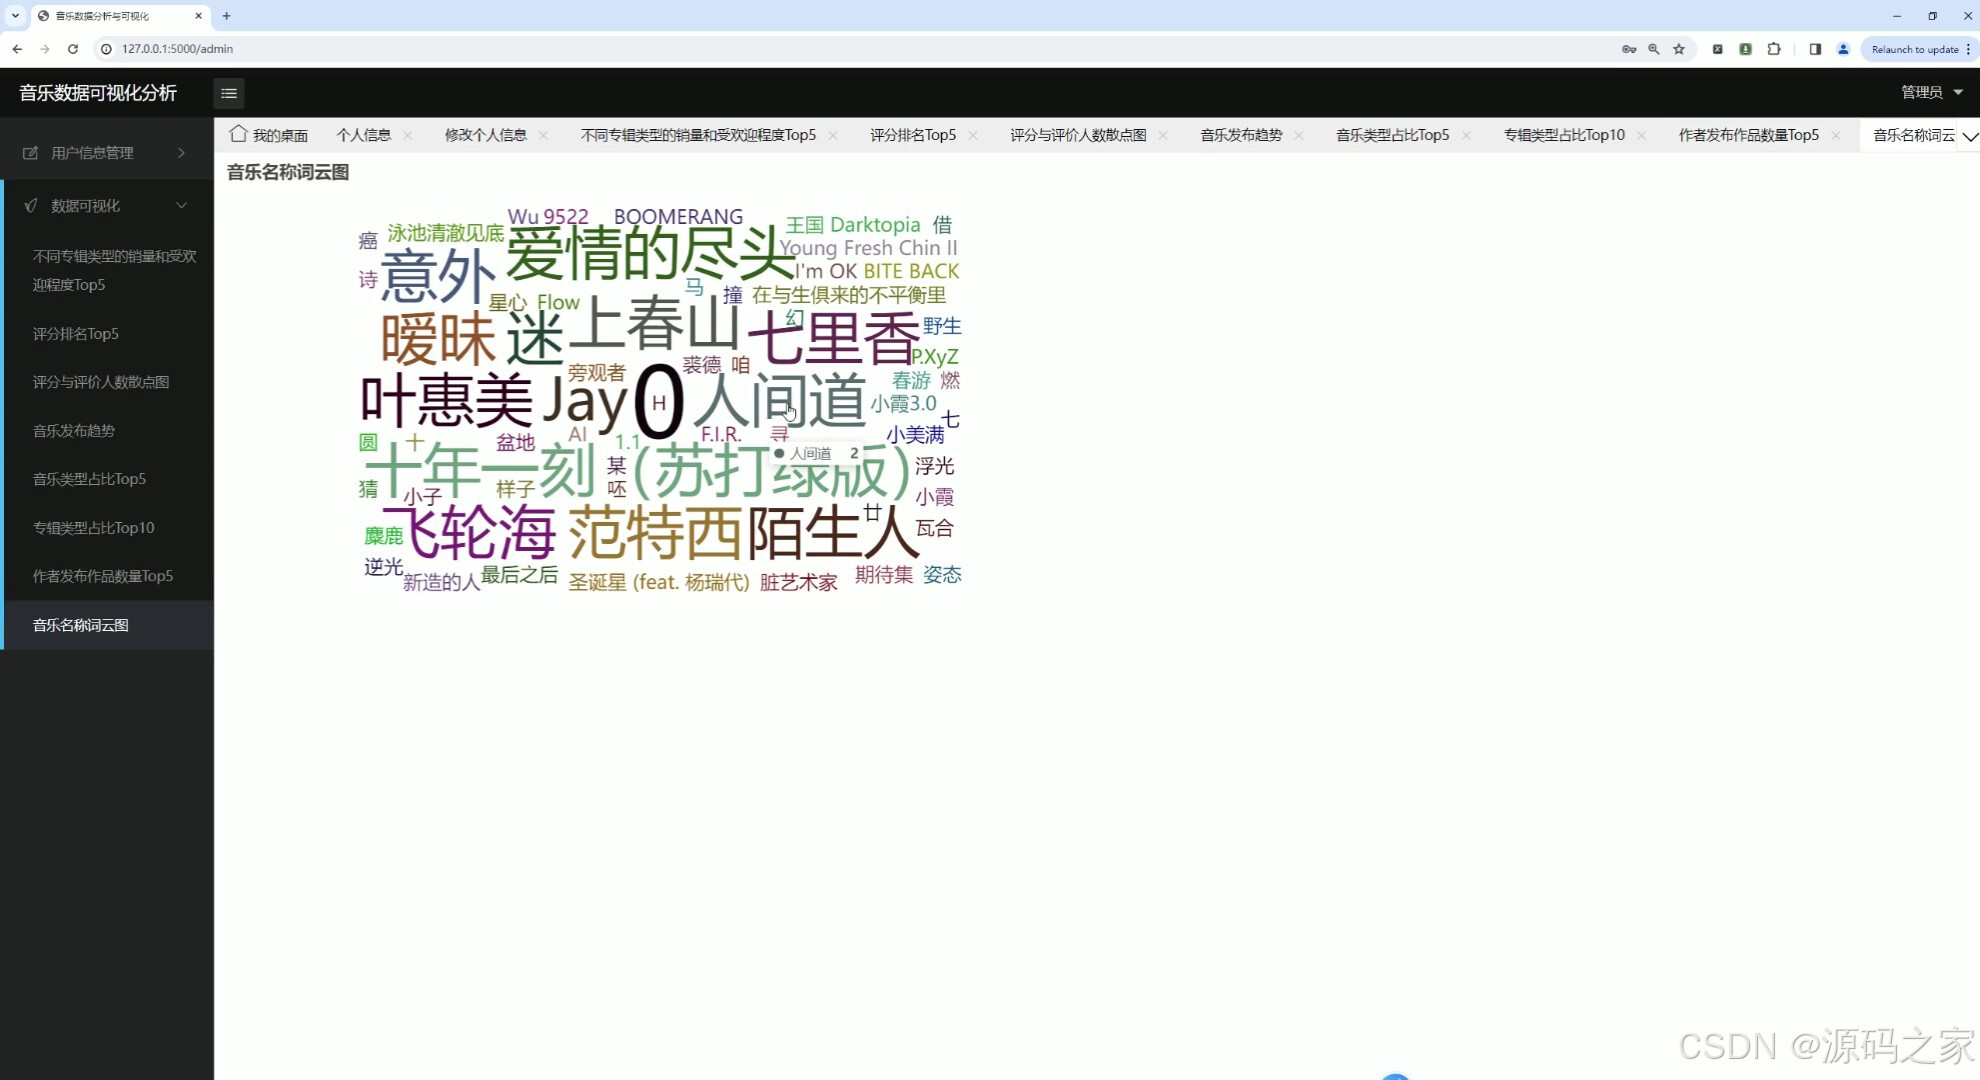
Task: Open 作者发布作品数量Top5 from the sidebar
Action: (102, 575)
